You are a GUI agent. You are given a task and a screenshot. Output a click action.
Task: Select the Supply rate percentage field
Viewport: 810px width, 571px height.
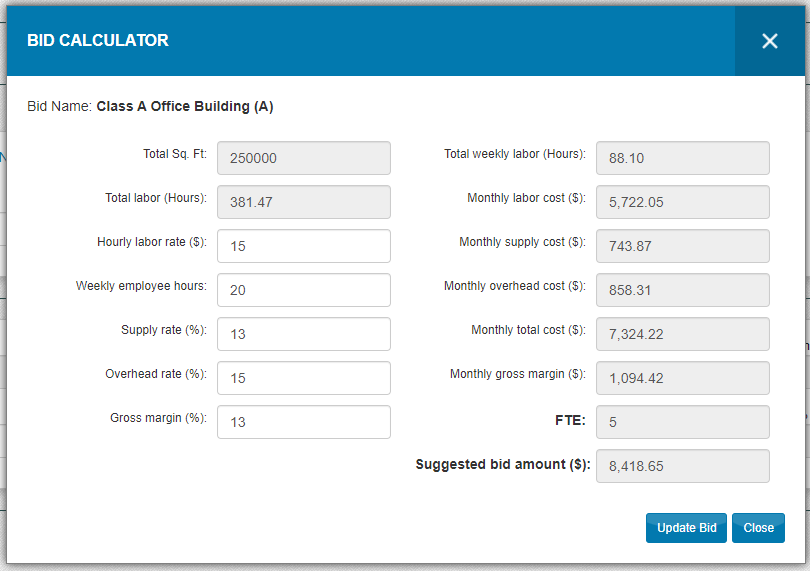[x=303, y=334]
